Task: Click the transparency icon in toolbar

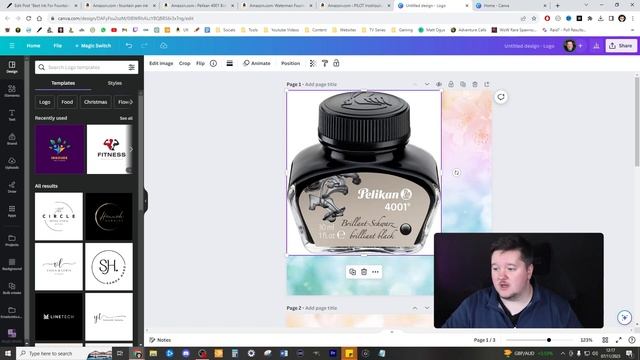Action: [313, 63]
